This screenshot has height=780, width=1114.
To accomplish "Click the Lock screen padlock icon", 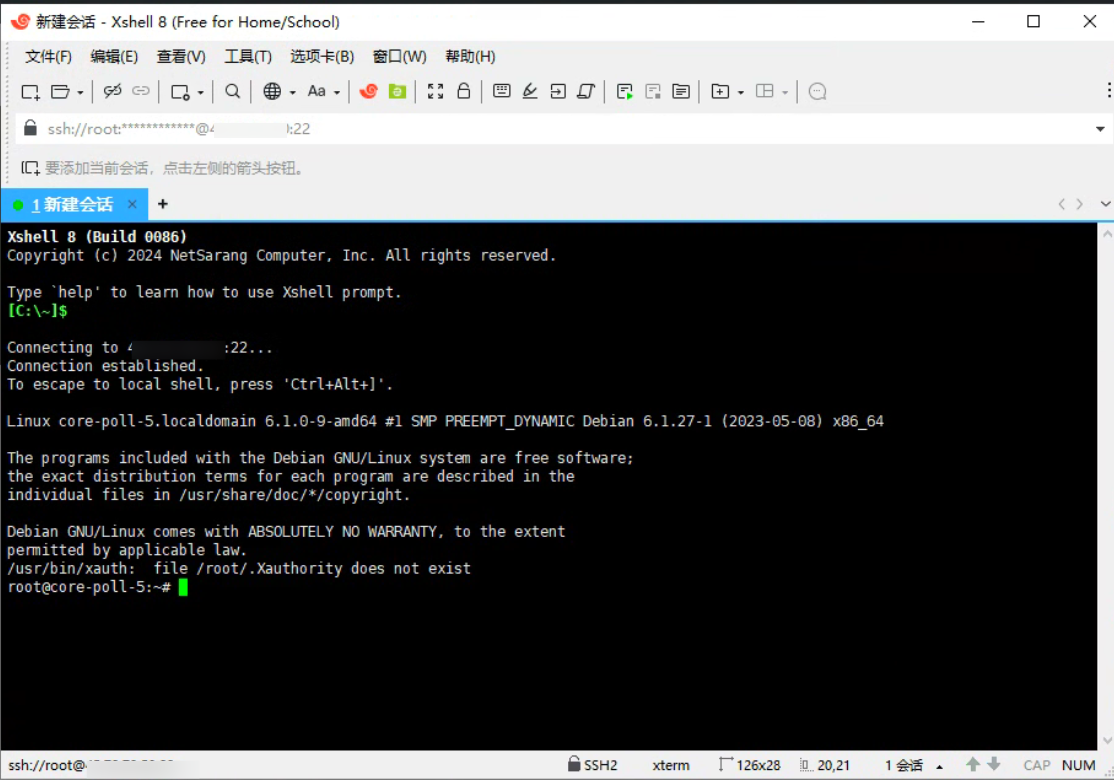I will tap(463, 92).
